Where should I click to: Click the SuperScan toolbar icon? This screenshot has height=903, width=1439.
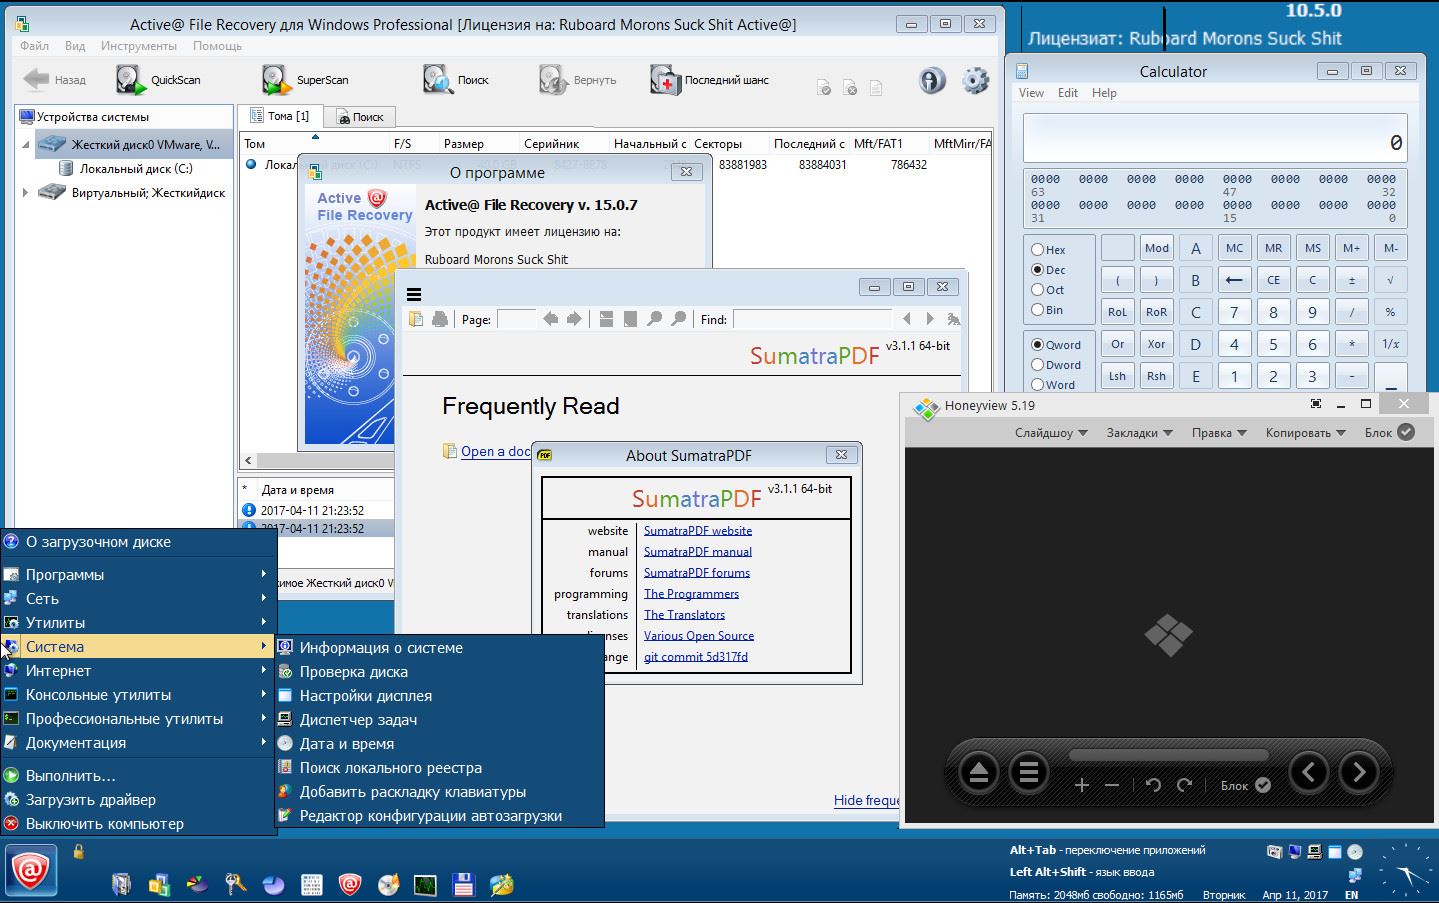pyautogui.click(x=276, y=80)
